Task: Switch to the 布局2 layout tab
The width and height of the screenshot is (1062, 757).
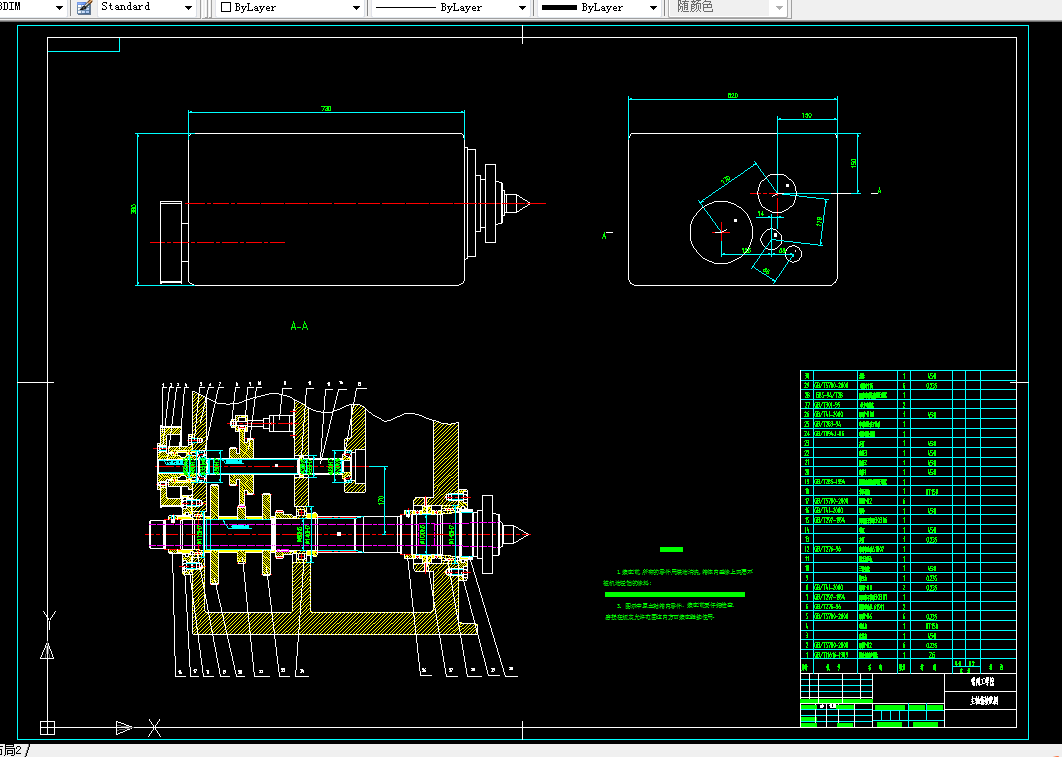Action: [12, 750]
